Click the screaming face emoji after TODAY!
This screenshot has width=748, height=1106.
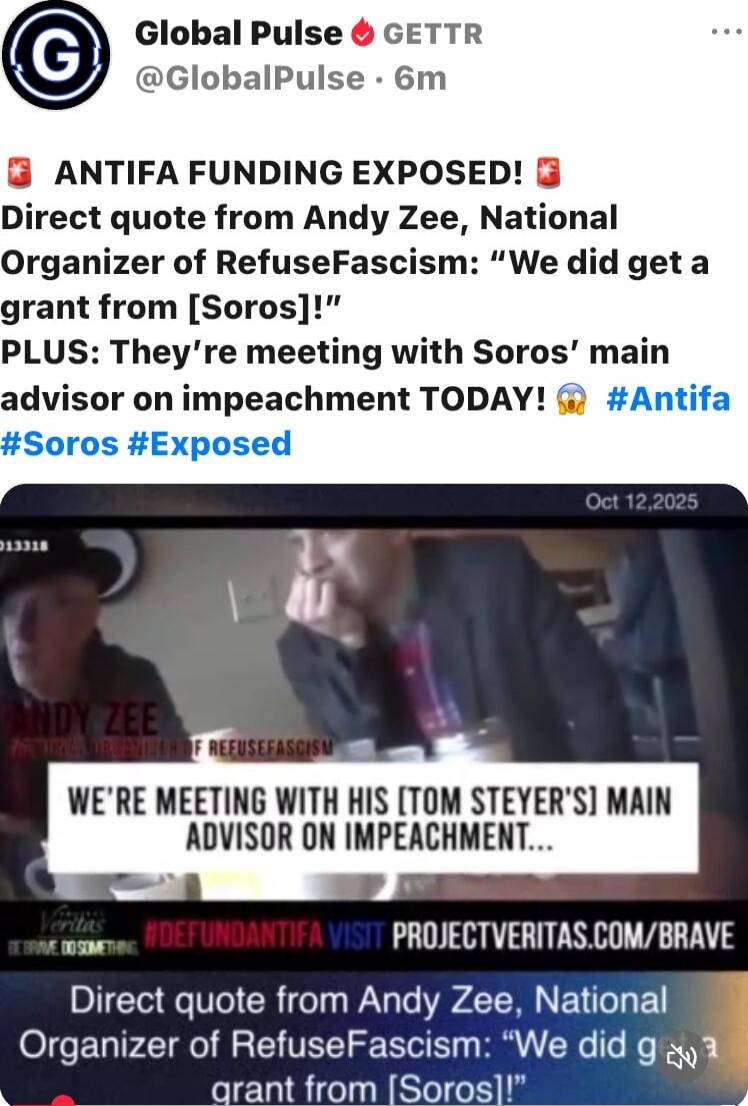tap(572, 400)
